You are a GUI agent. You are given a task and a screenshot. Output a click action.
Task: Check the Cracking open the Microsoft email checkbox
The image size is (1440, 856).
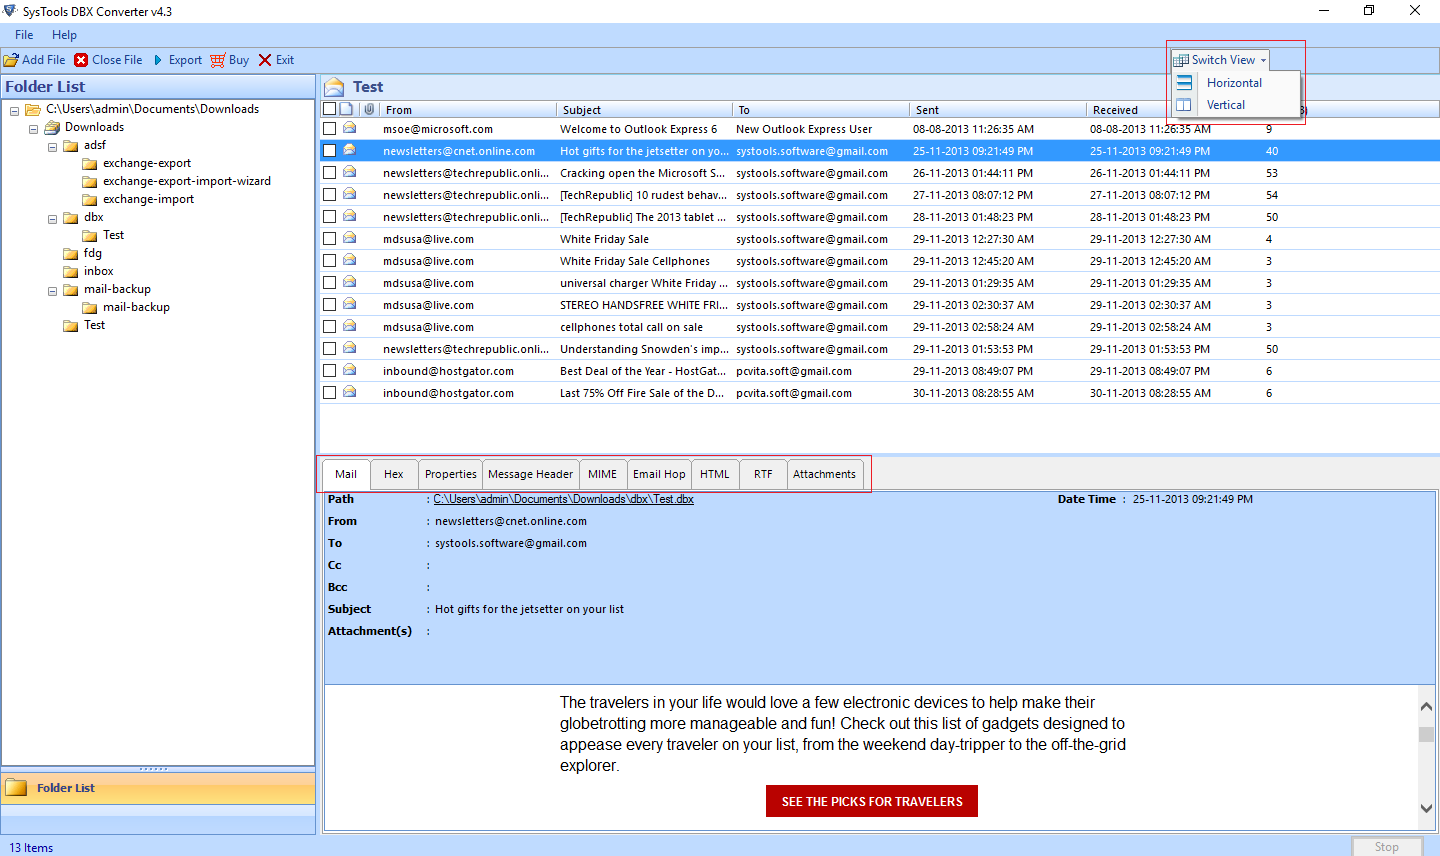pos(329,173)
